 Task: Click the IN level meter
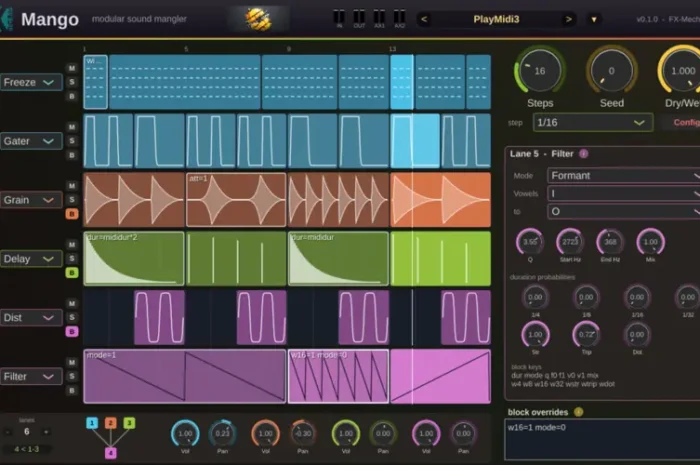(339, 18)
